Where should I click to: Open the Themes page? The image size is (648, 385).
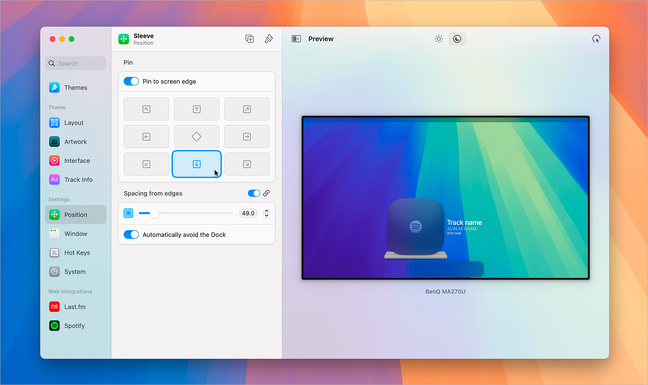pyautogui.click(x=76, y=88)
